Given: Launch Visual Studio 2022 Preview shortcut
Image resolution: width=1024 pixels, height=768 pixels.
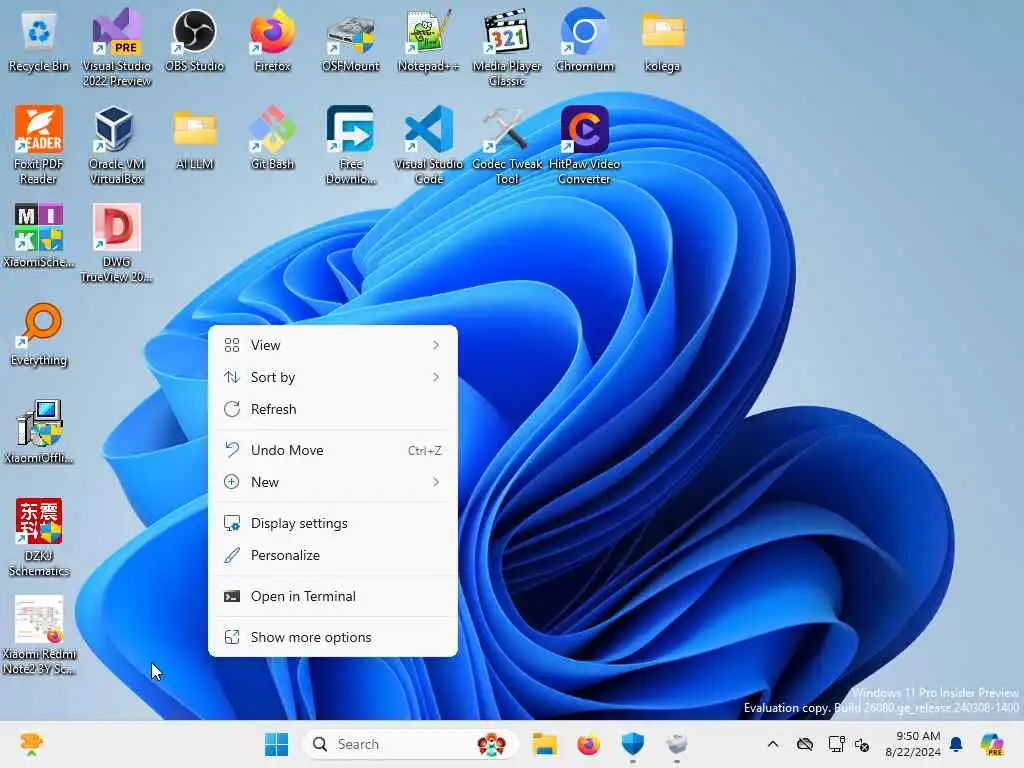Looking at the screenshot, I should (117, 47).
